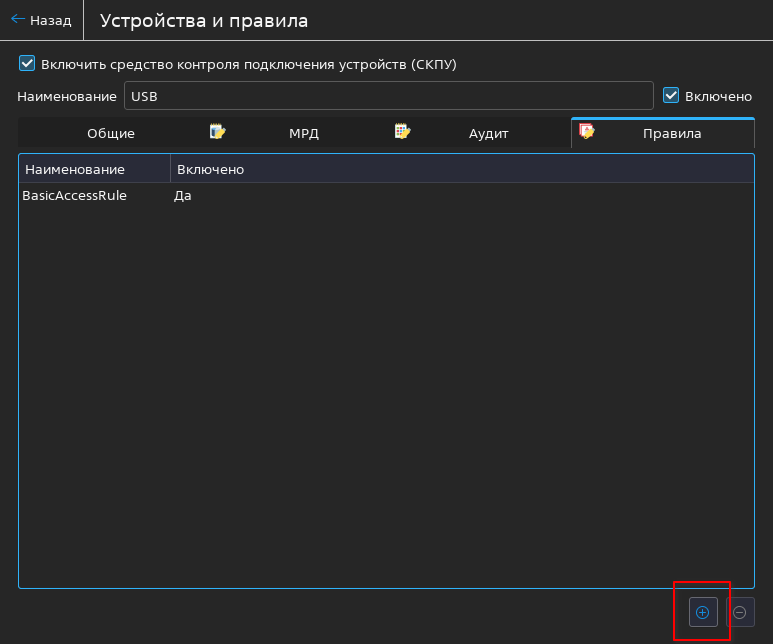Click the Наименование field containing USB
Screen dimensions: 773x644
pos(388,96)
